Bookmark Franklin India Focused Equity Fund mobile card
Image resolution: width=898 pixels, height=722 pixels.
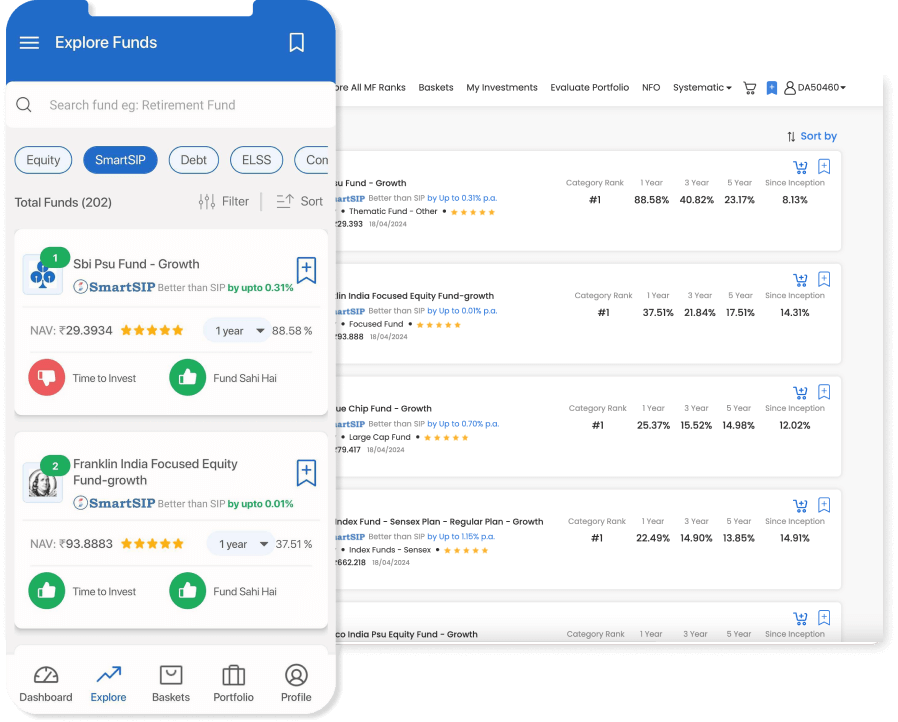[306, 473]
